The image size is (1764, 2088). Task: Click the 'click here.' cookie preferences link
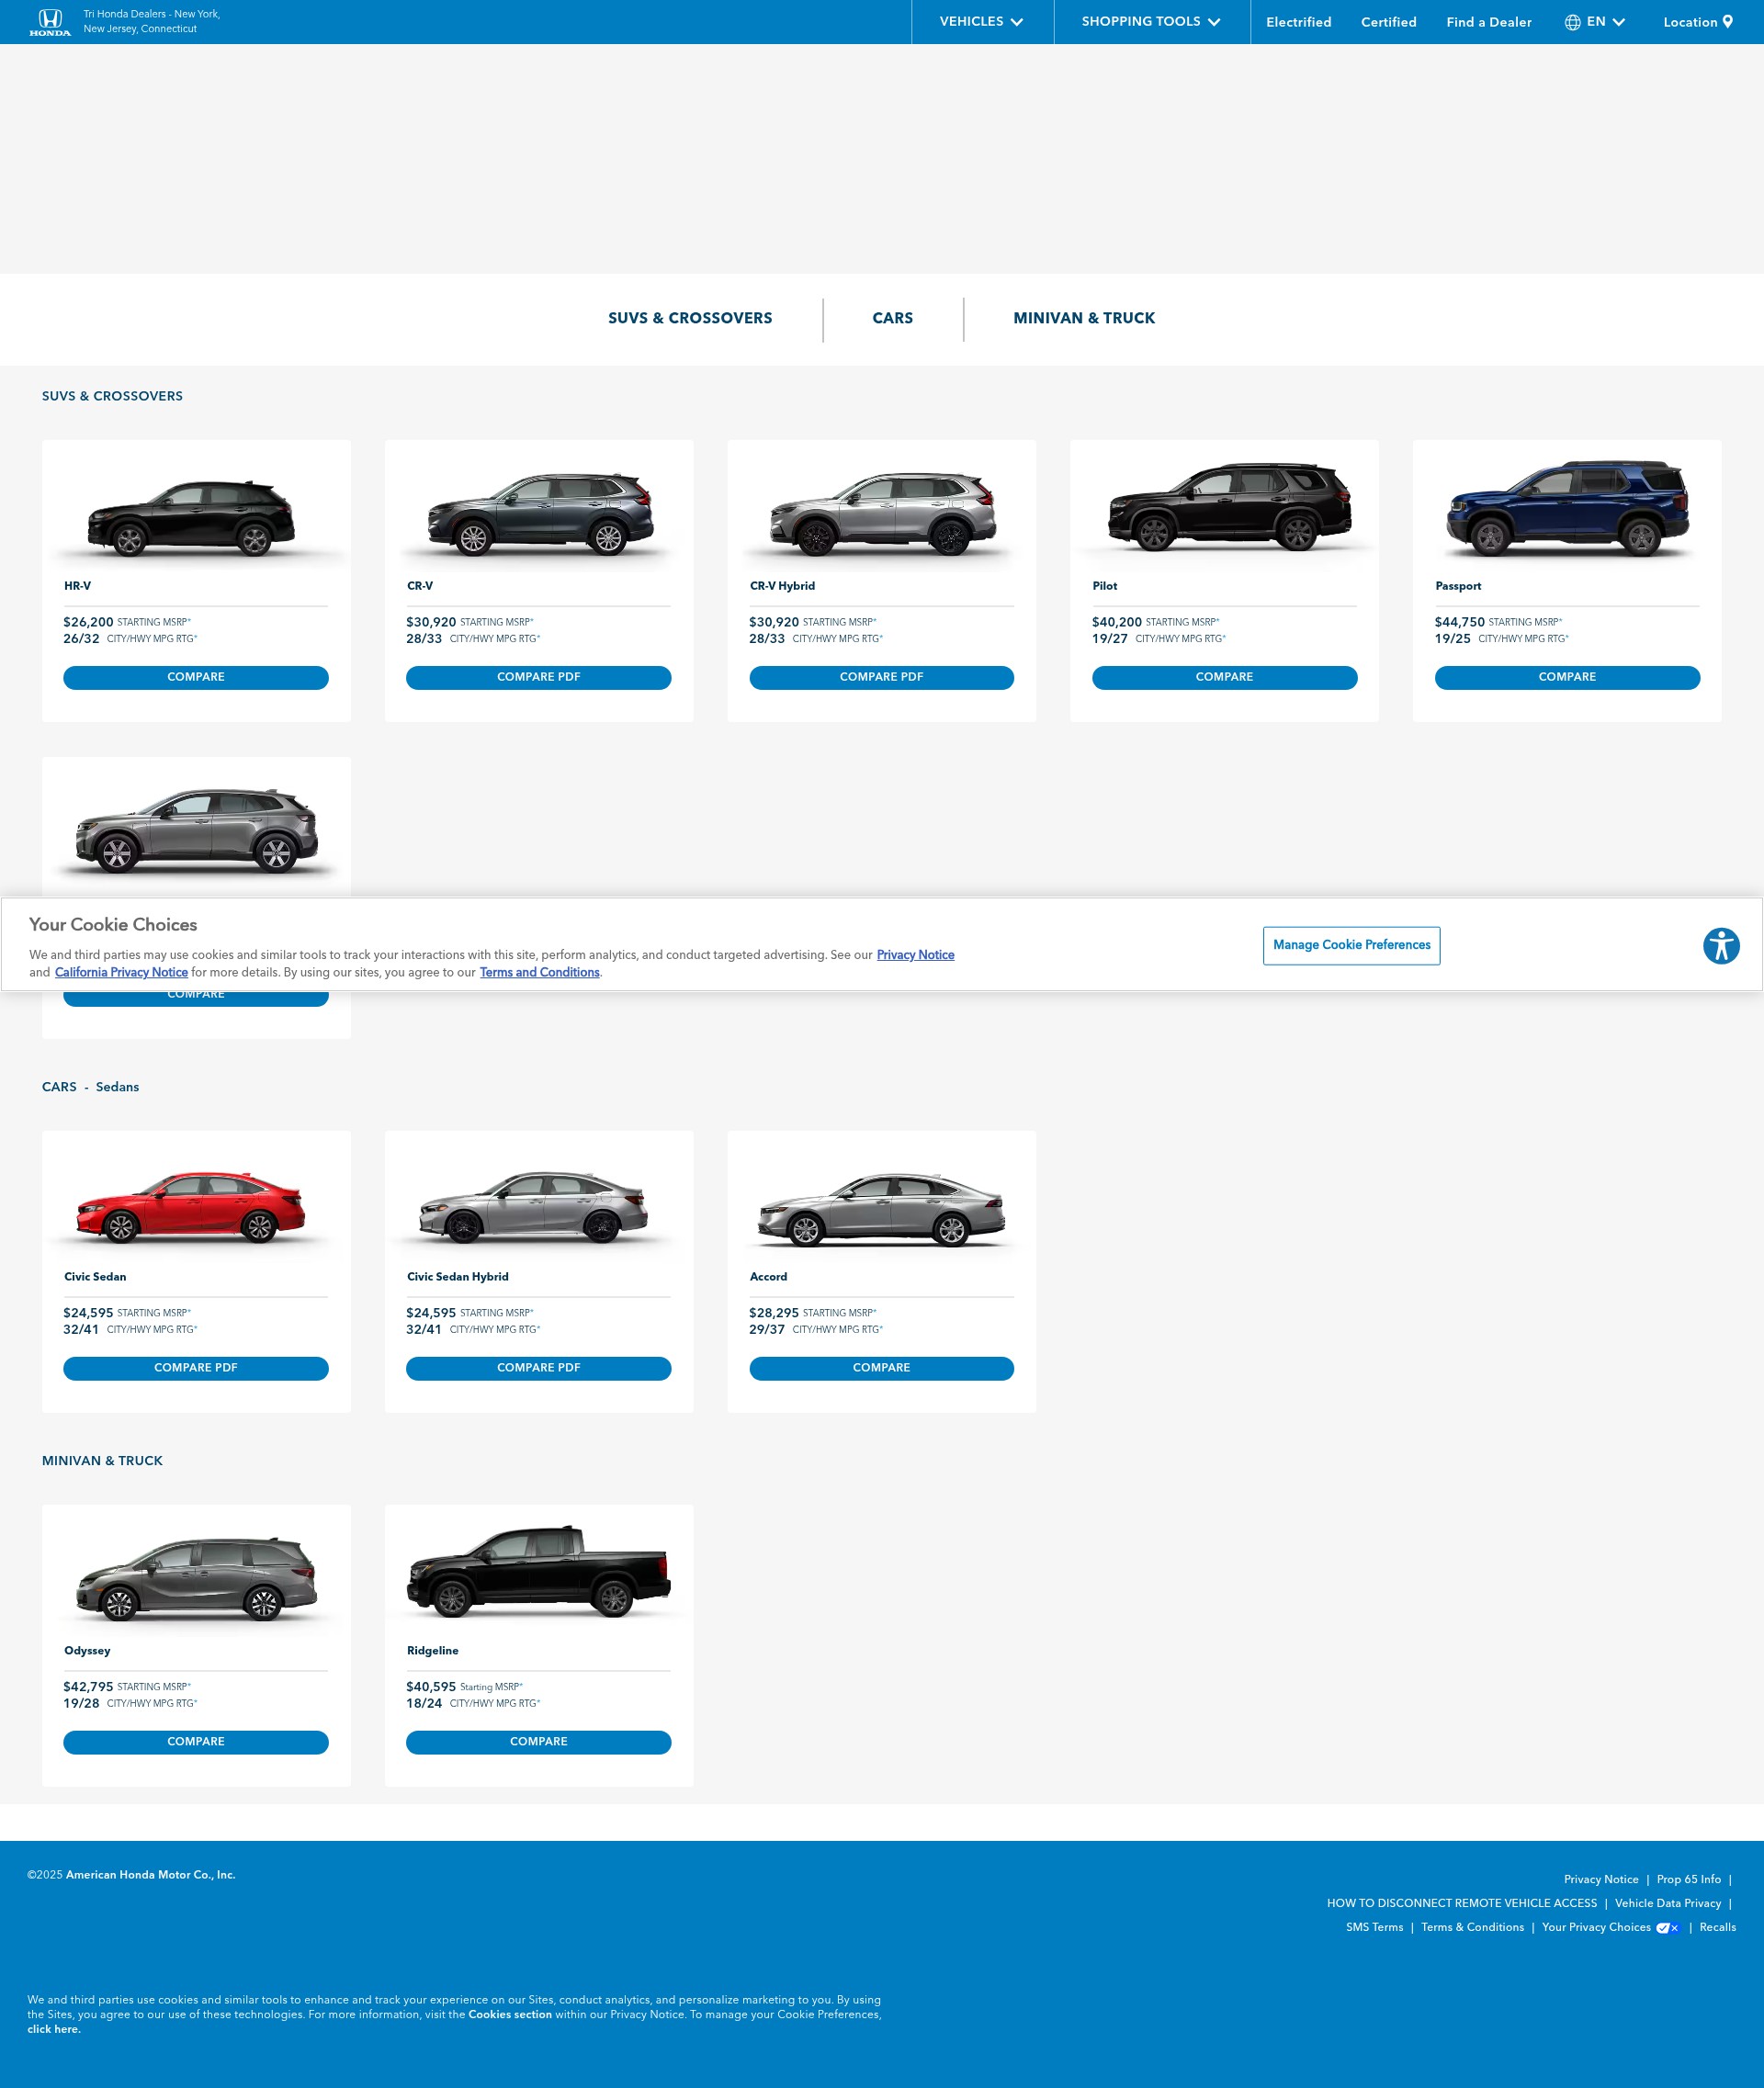(x=54, y=2029)
